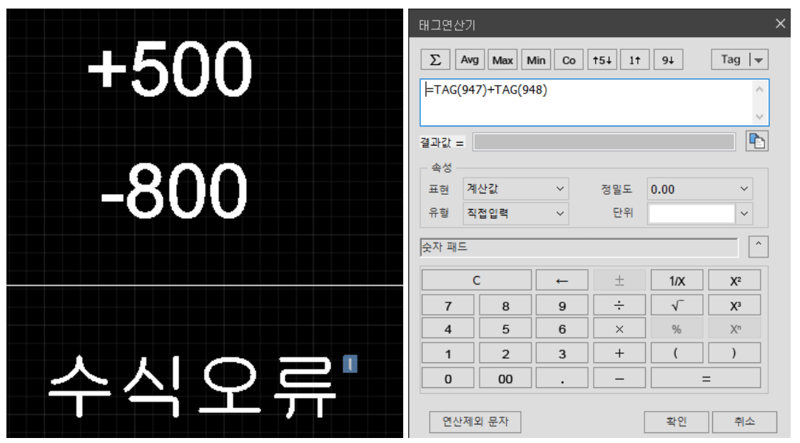The height and width of the screenshot is (443, 800).
Task: Click the number 6 key
Action: (x=562, y=329)
